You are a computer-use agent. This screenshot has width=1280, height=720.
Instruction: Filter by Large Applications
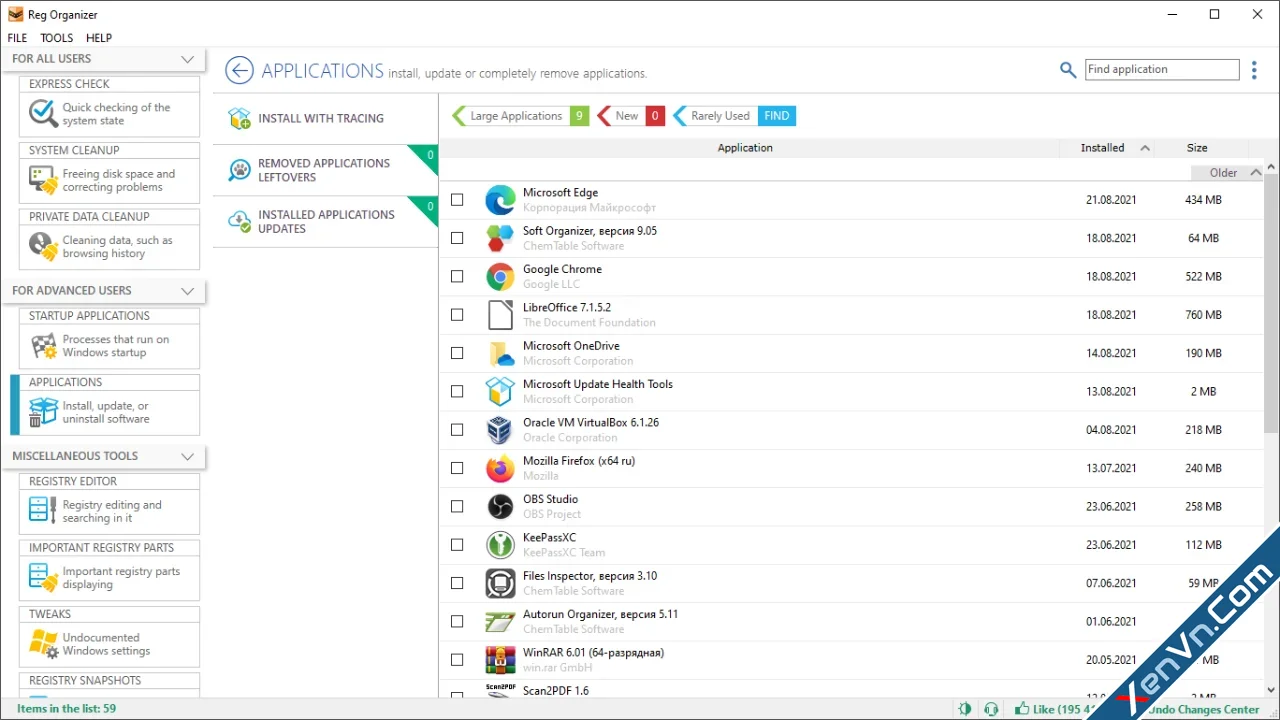(x=520, y=116)
